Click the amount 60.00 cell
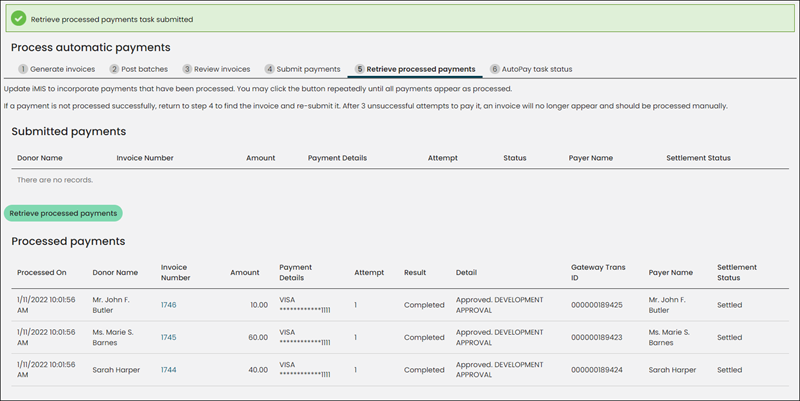The image size is (800, 401). point(258,338)
